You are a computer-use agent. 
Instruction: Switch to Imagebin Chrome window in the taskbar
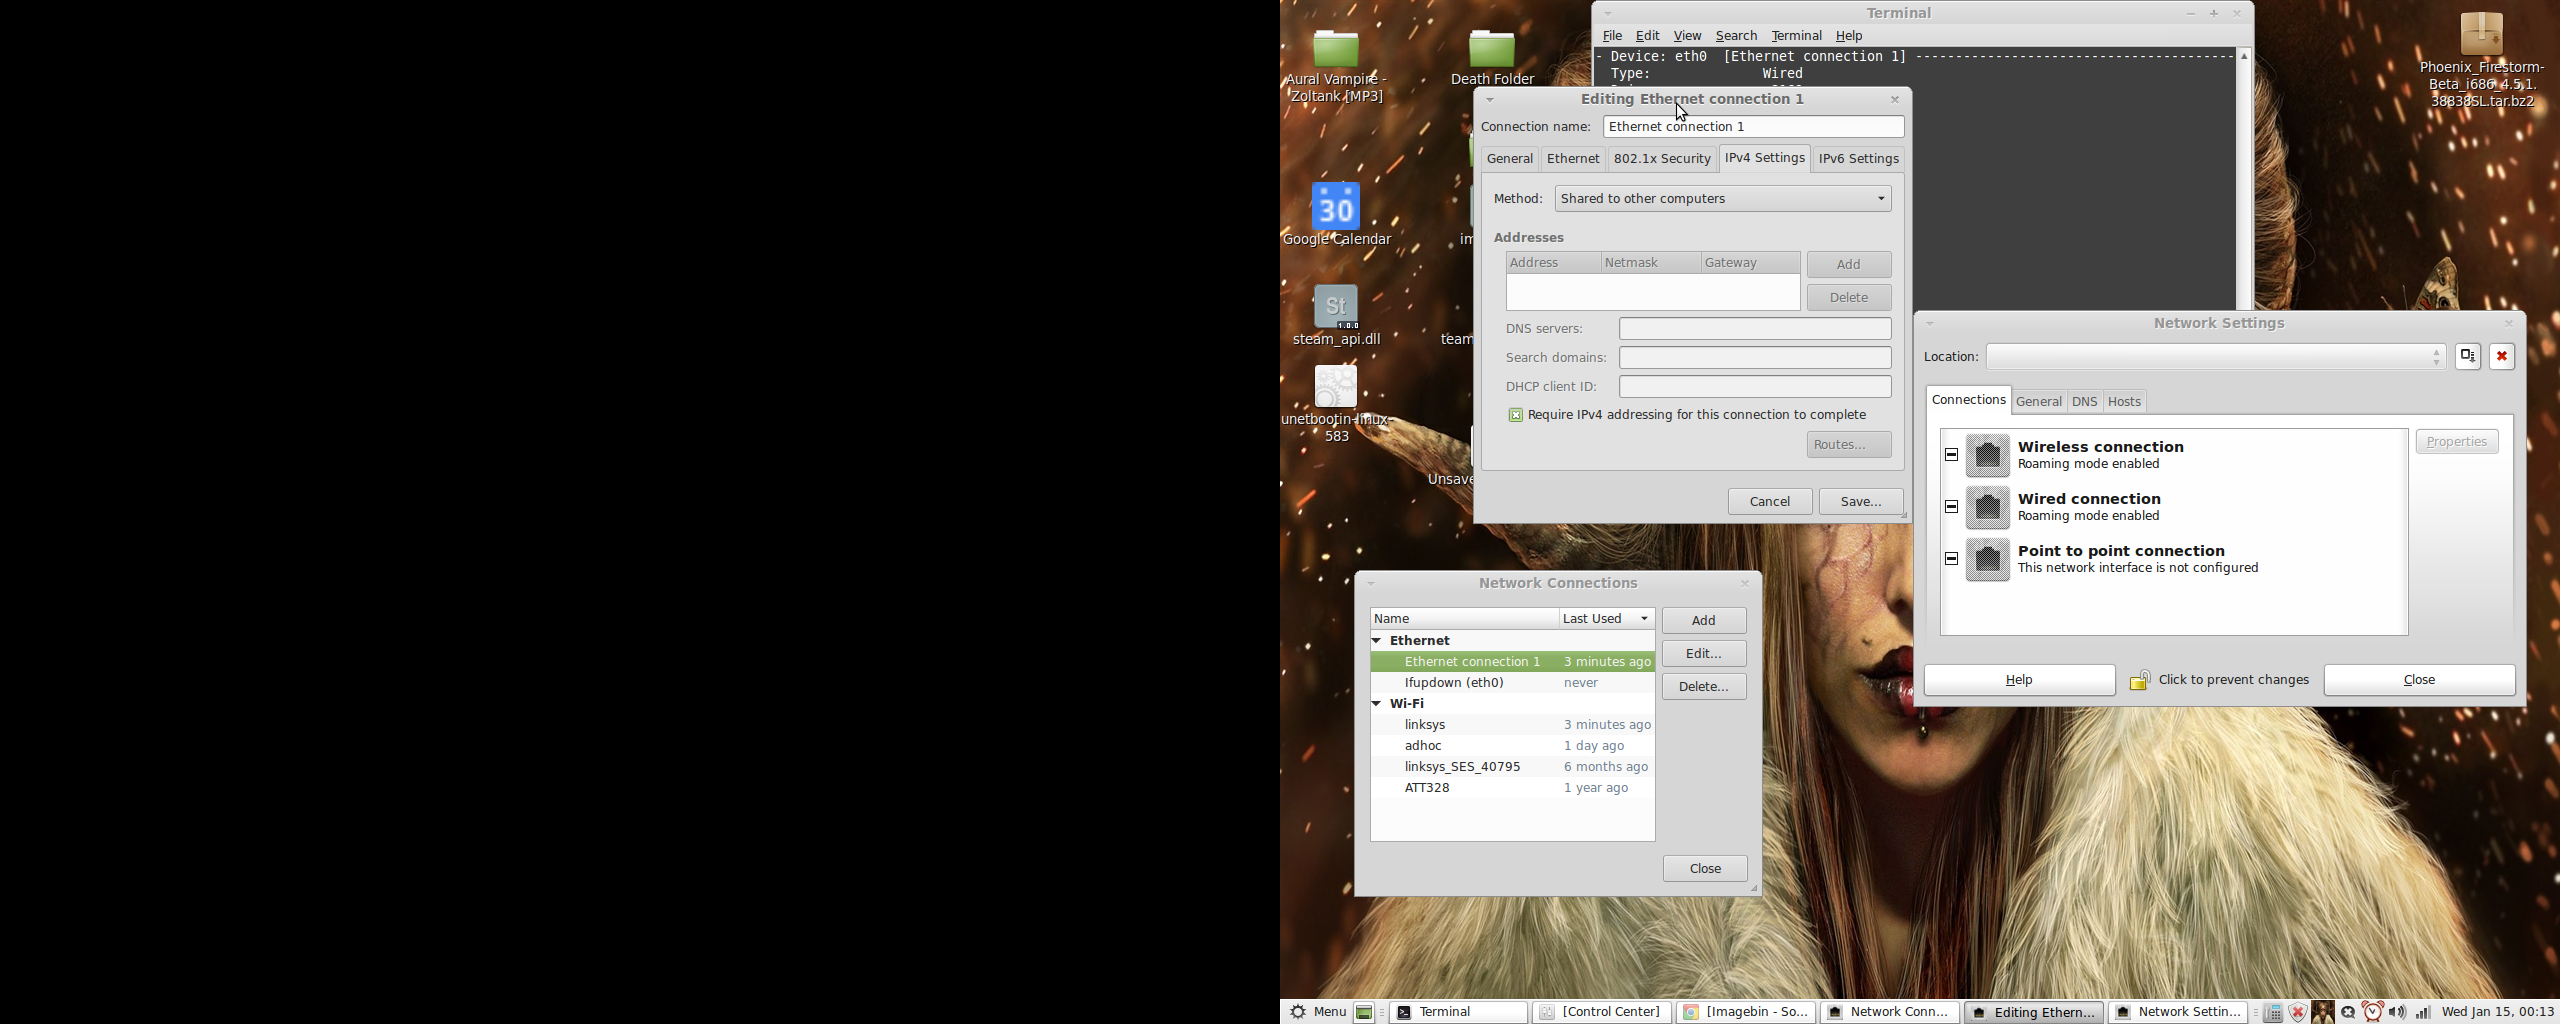click(x=1746, y=1012)
